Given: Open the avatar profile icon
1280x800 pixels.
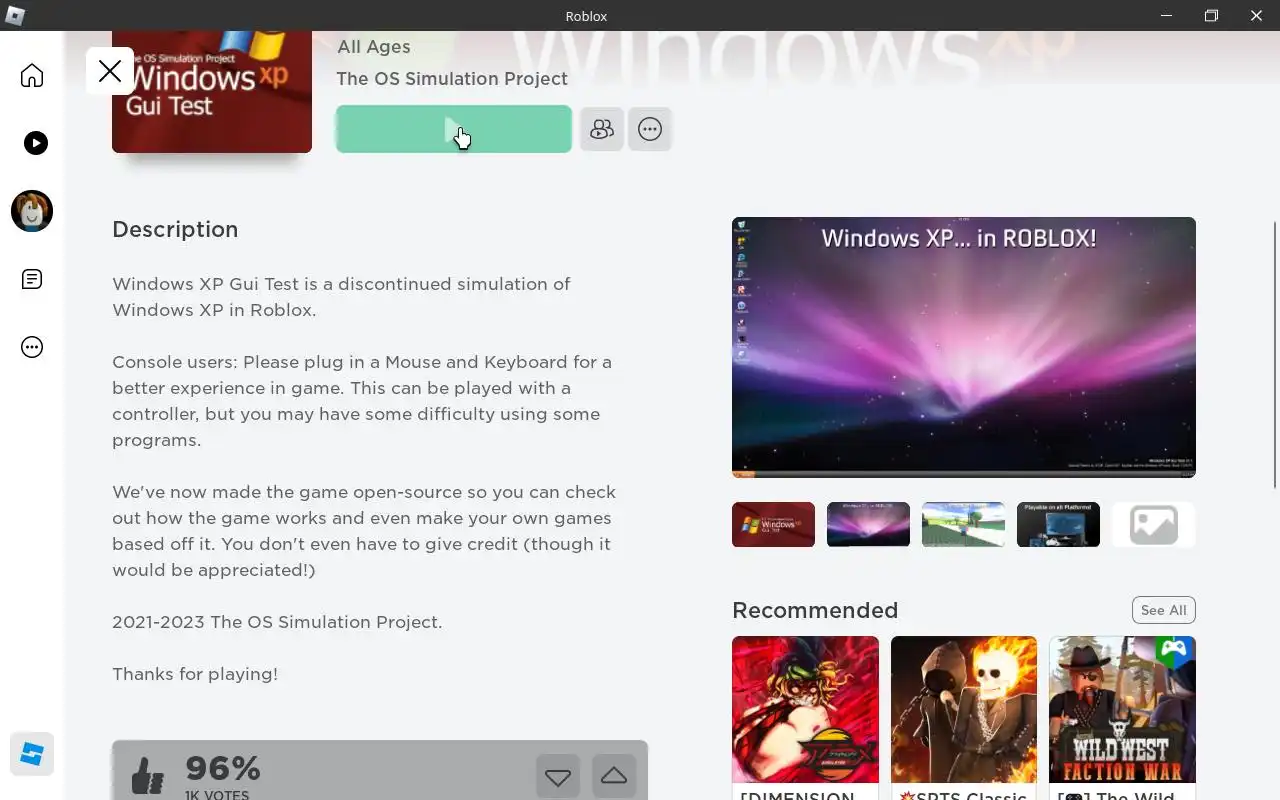Looking at the screenshot, I should (x=32, y=211).
